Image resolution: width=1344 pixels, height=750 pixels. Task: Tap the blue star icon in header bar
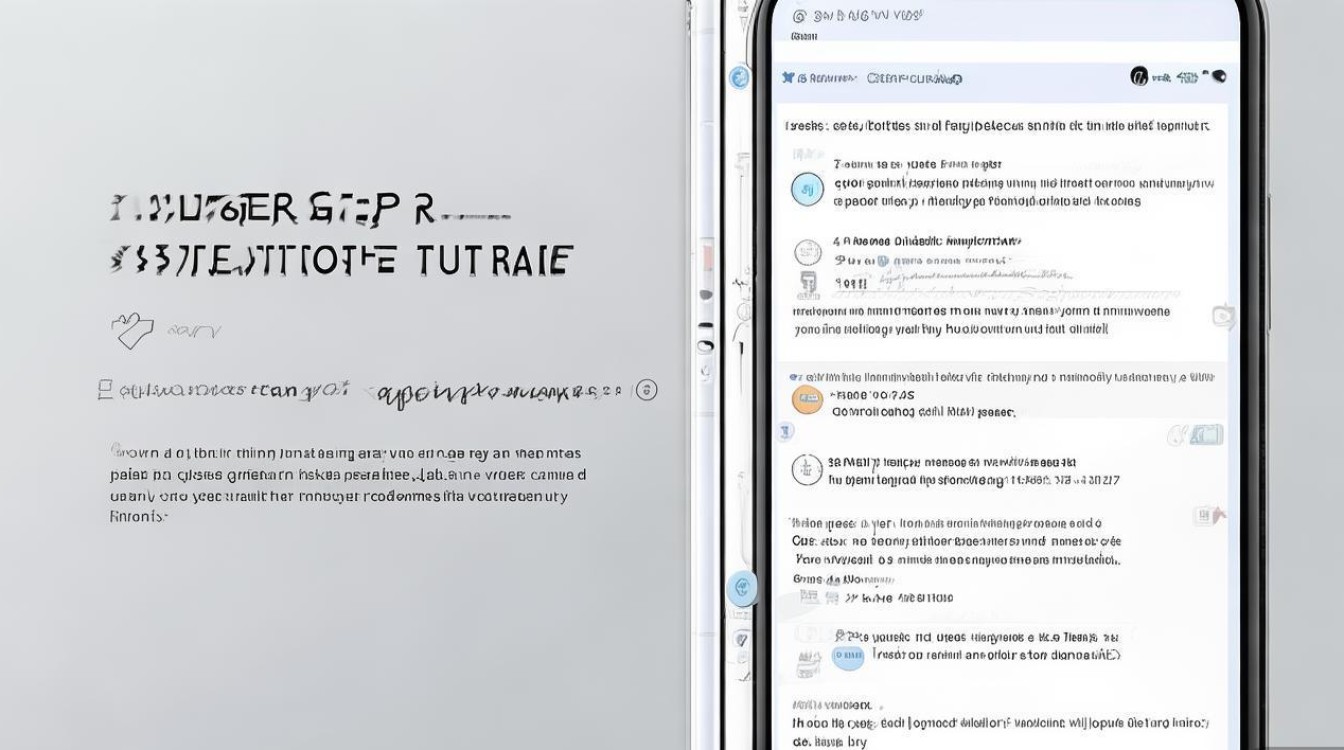click(789, 77)
